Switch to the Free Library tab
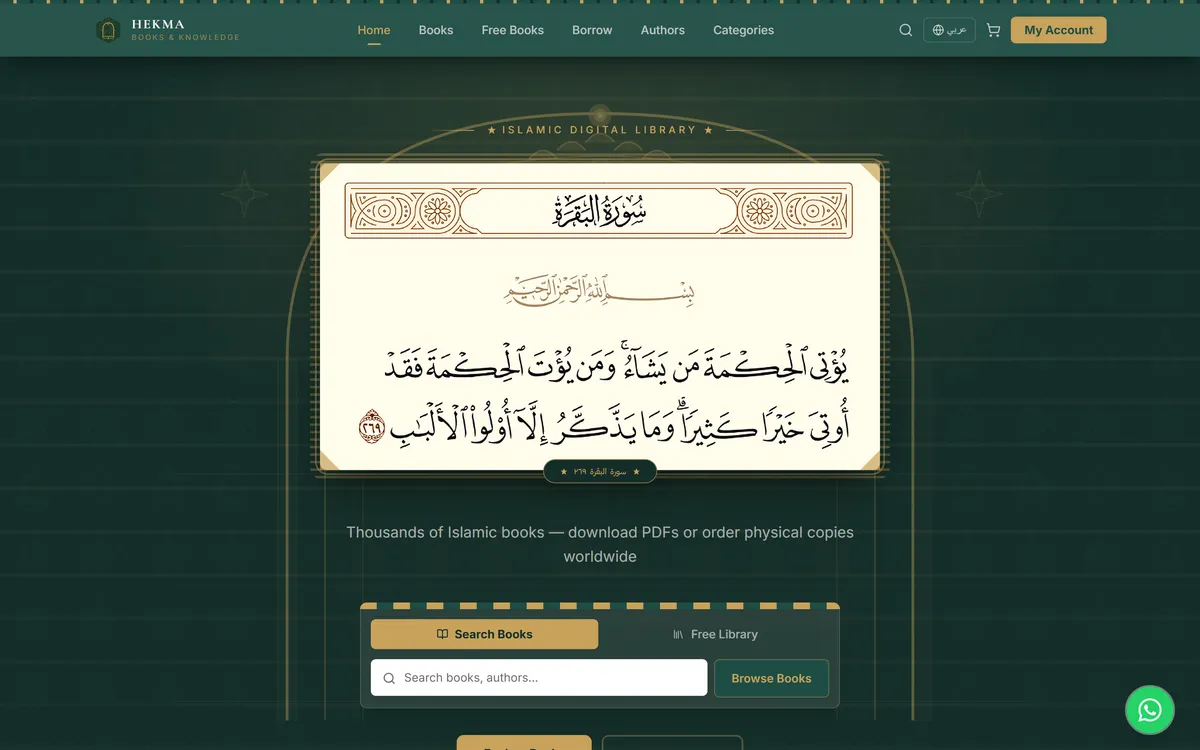 pos(715,634)
